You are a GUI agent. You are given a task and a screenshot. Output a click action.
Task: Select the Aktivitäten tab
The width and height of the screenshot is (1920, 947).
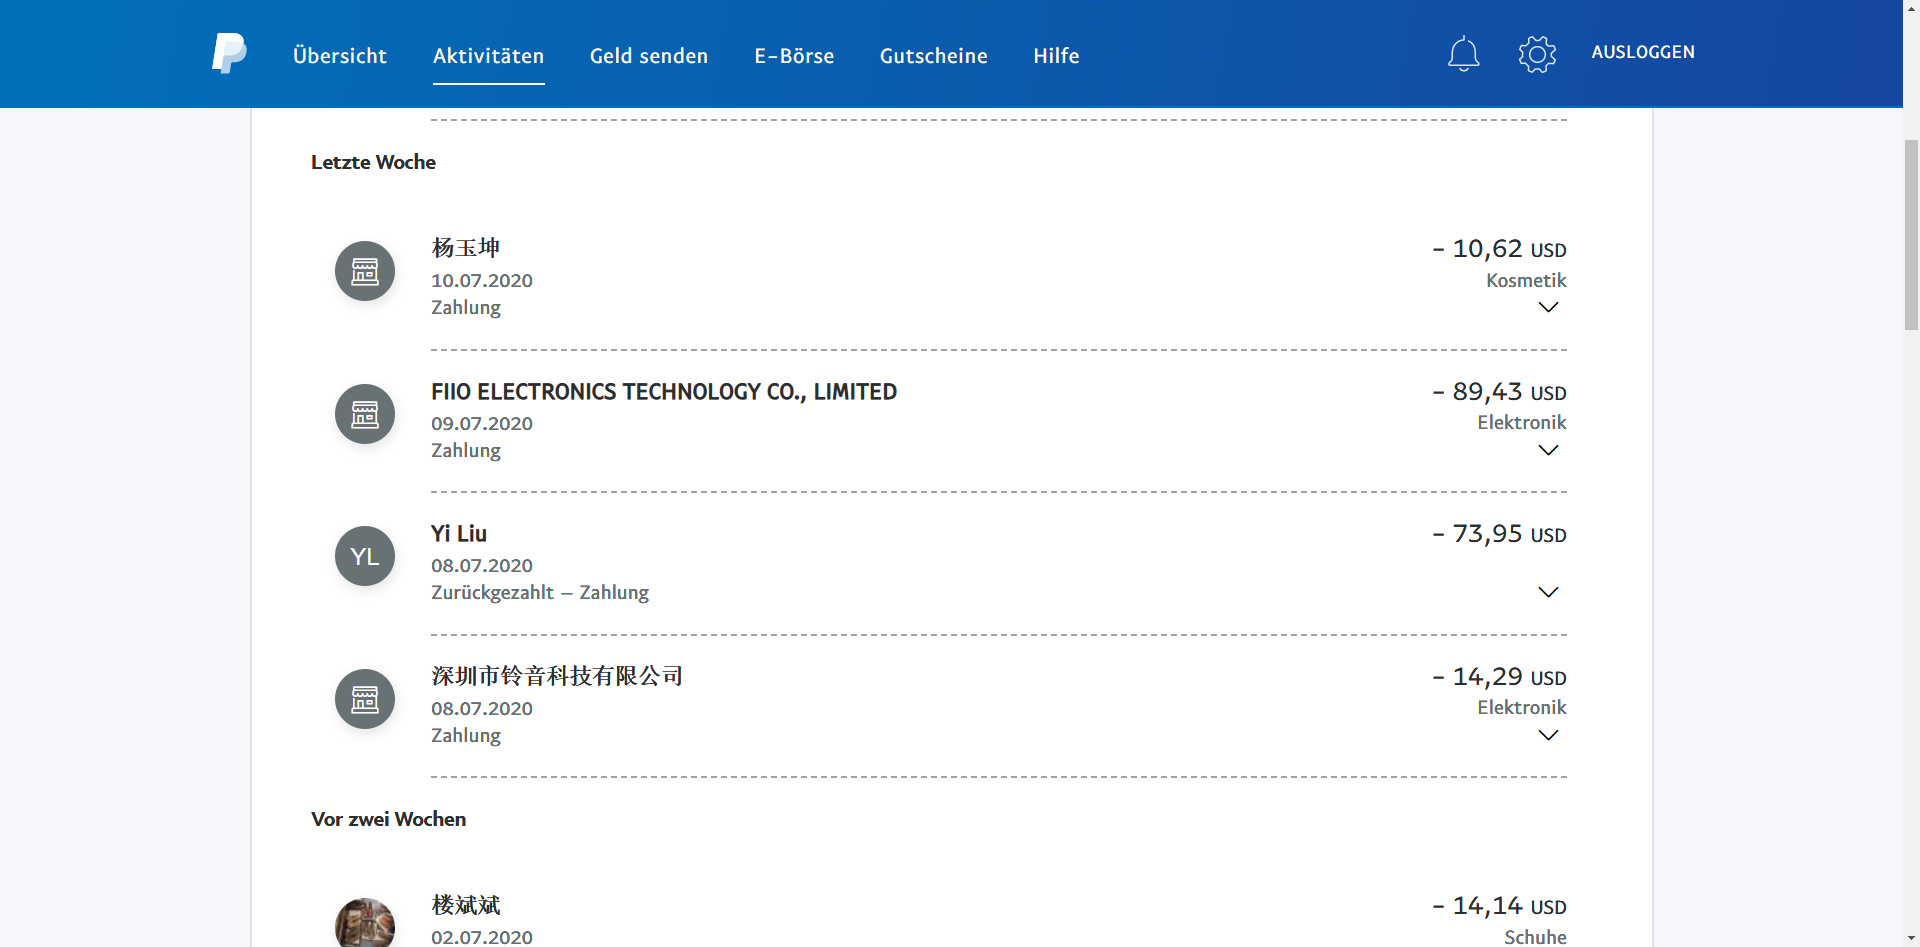pyautogui.click(x=488, y=56)
